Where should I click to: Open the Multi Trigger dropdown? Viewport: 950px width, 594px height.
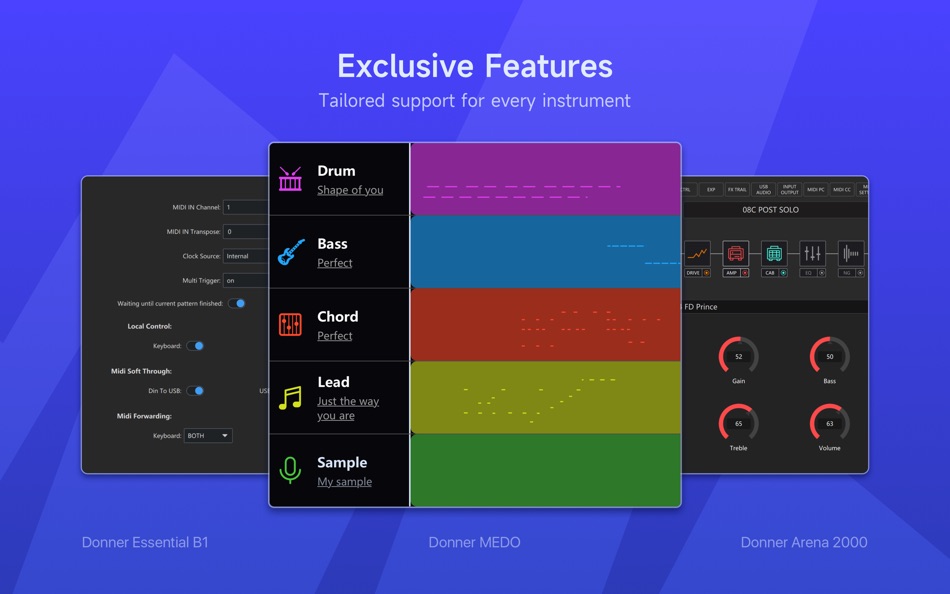click(x=245, y=280)
